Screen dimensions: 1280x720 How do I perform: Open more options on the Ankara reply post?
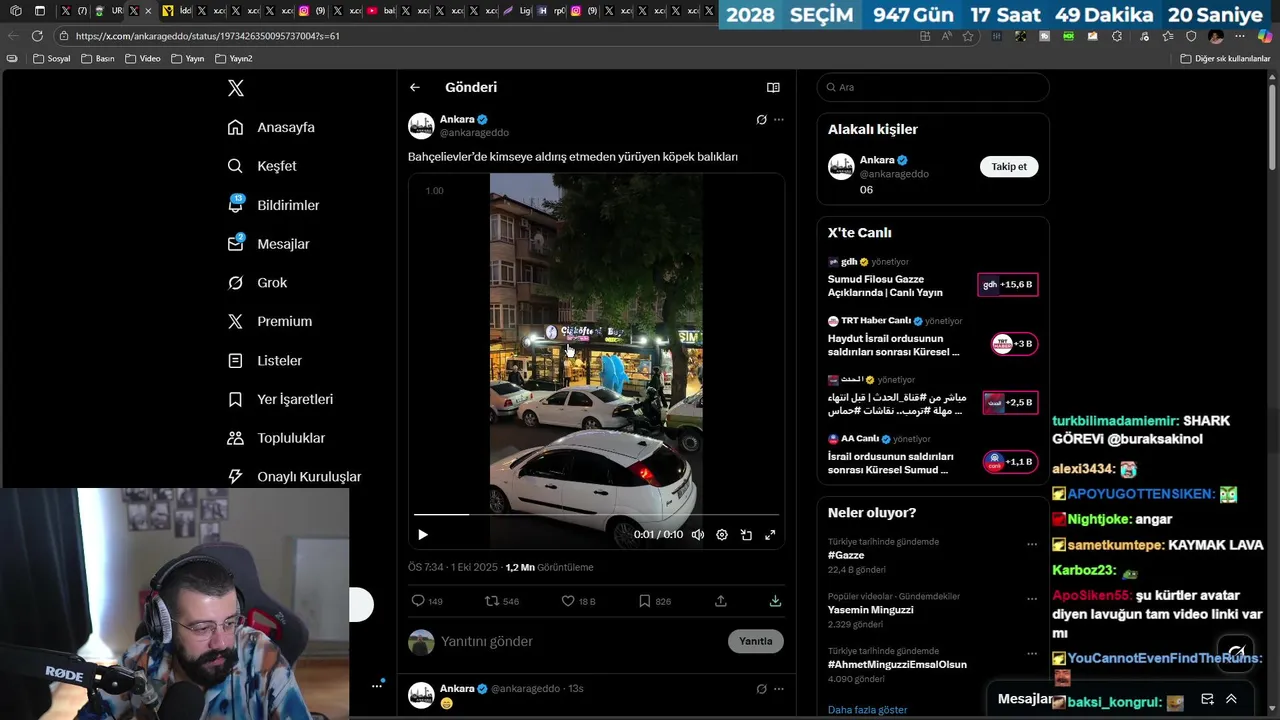(x=779, y=689)
